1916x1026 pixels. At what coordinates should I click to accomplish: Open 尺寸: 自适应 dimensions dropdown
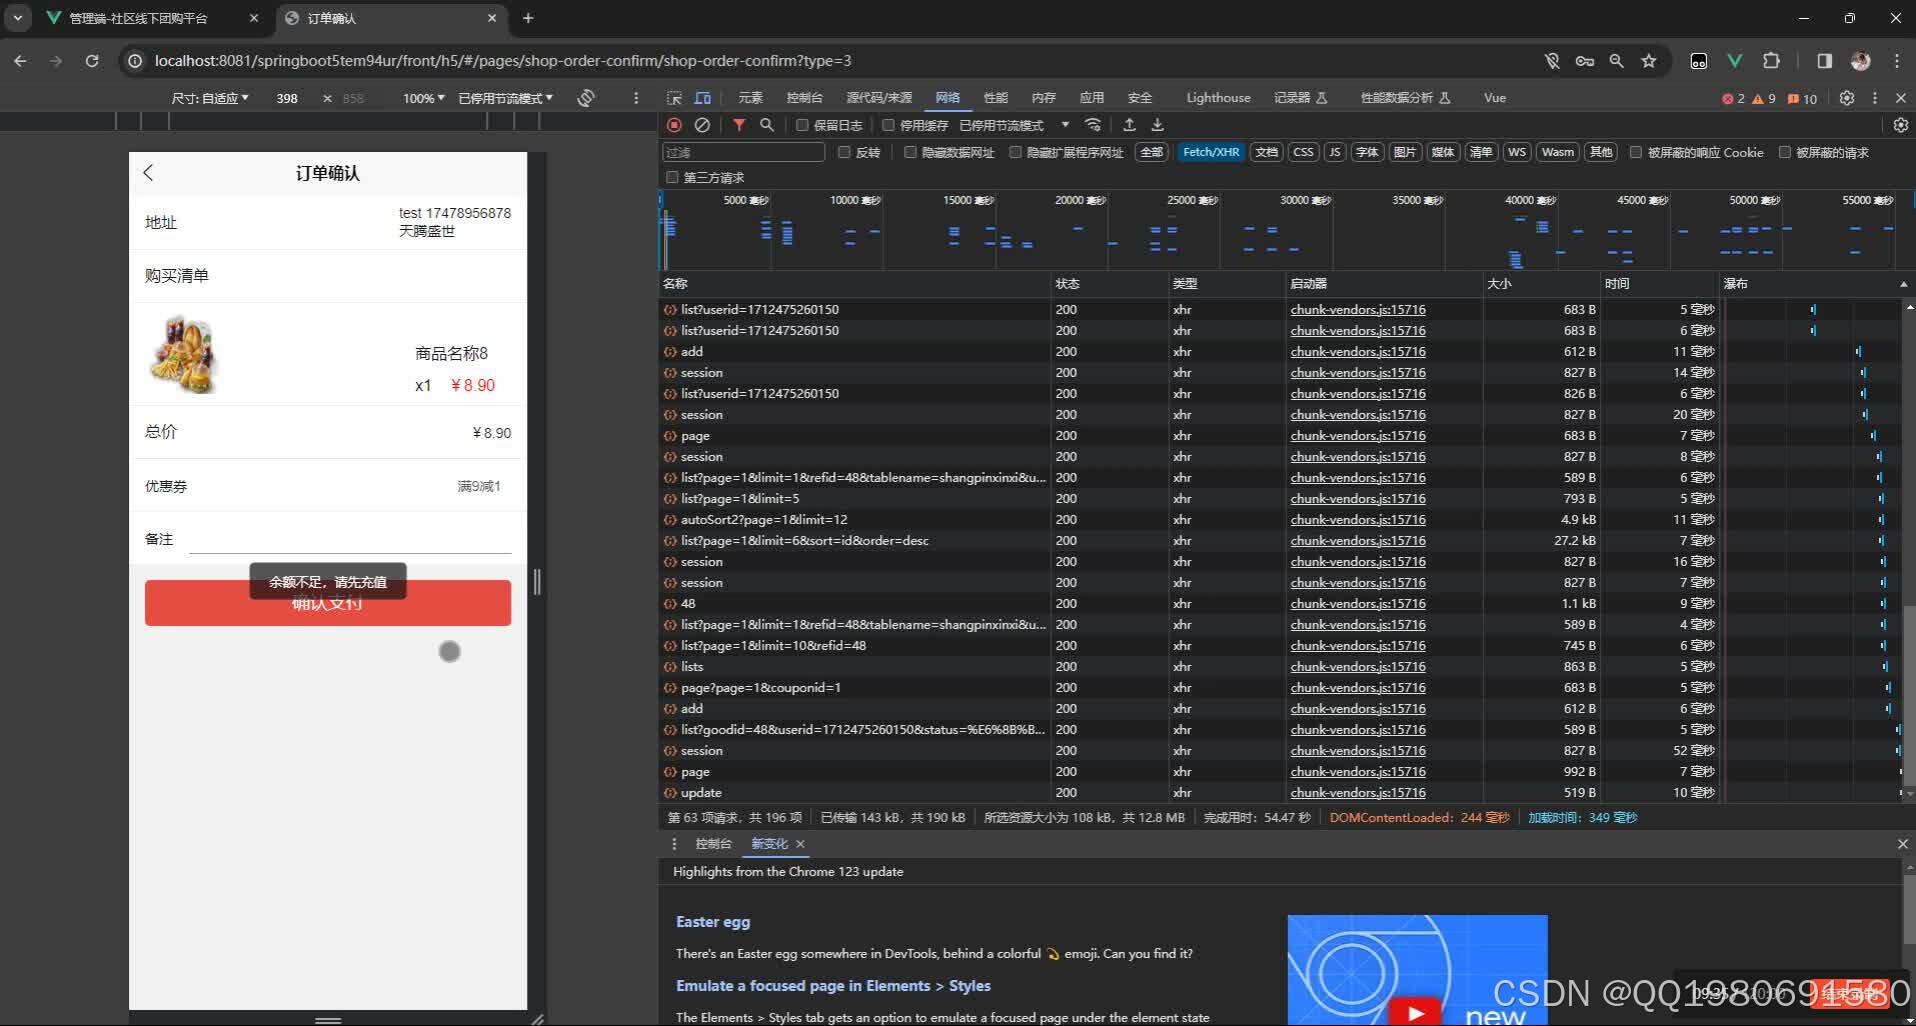(209, 98)
